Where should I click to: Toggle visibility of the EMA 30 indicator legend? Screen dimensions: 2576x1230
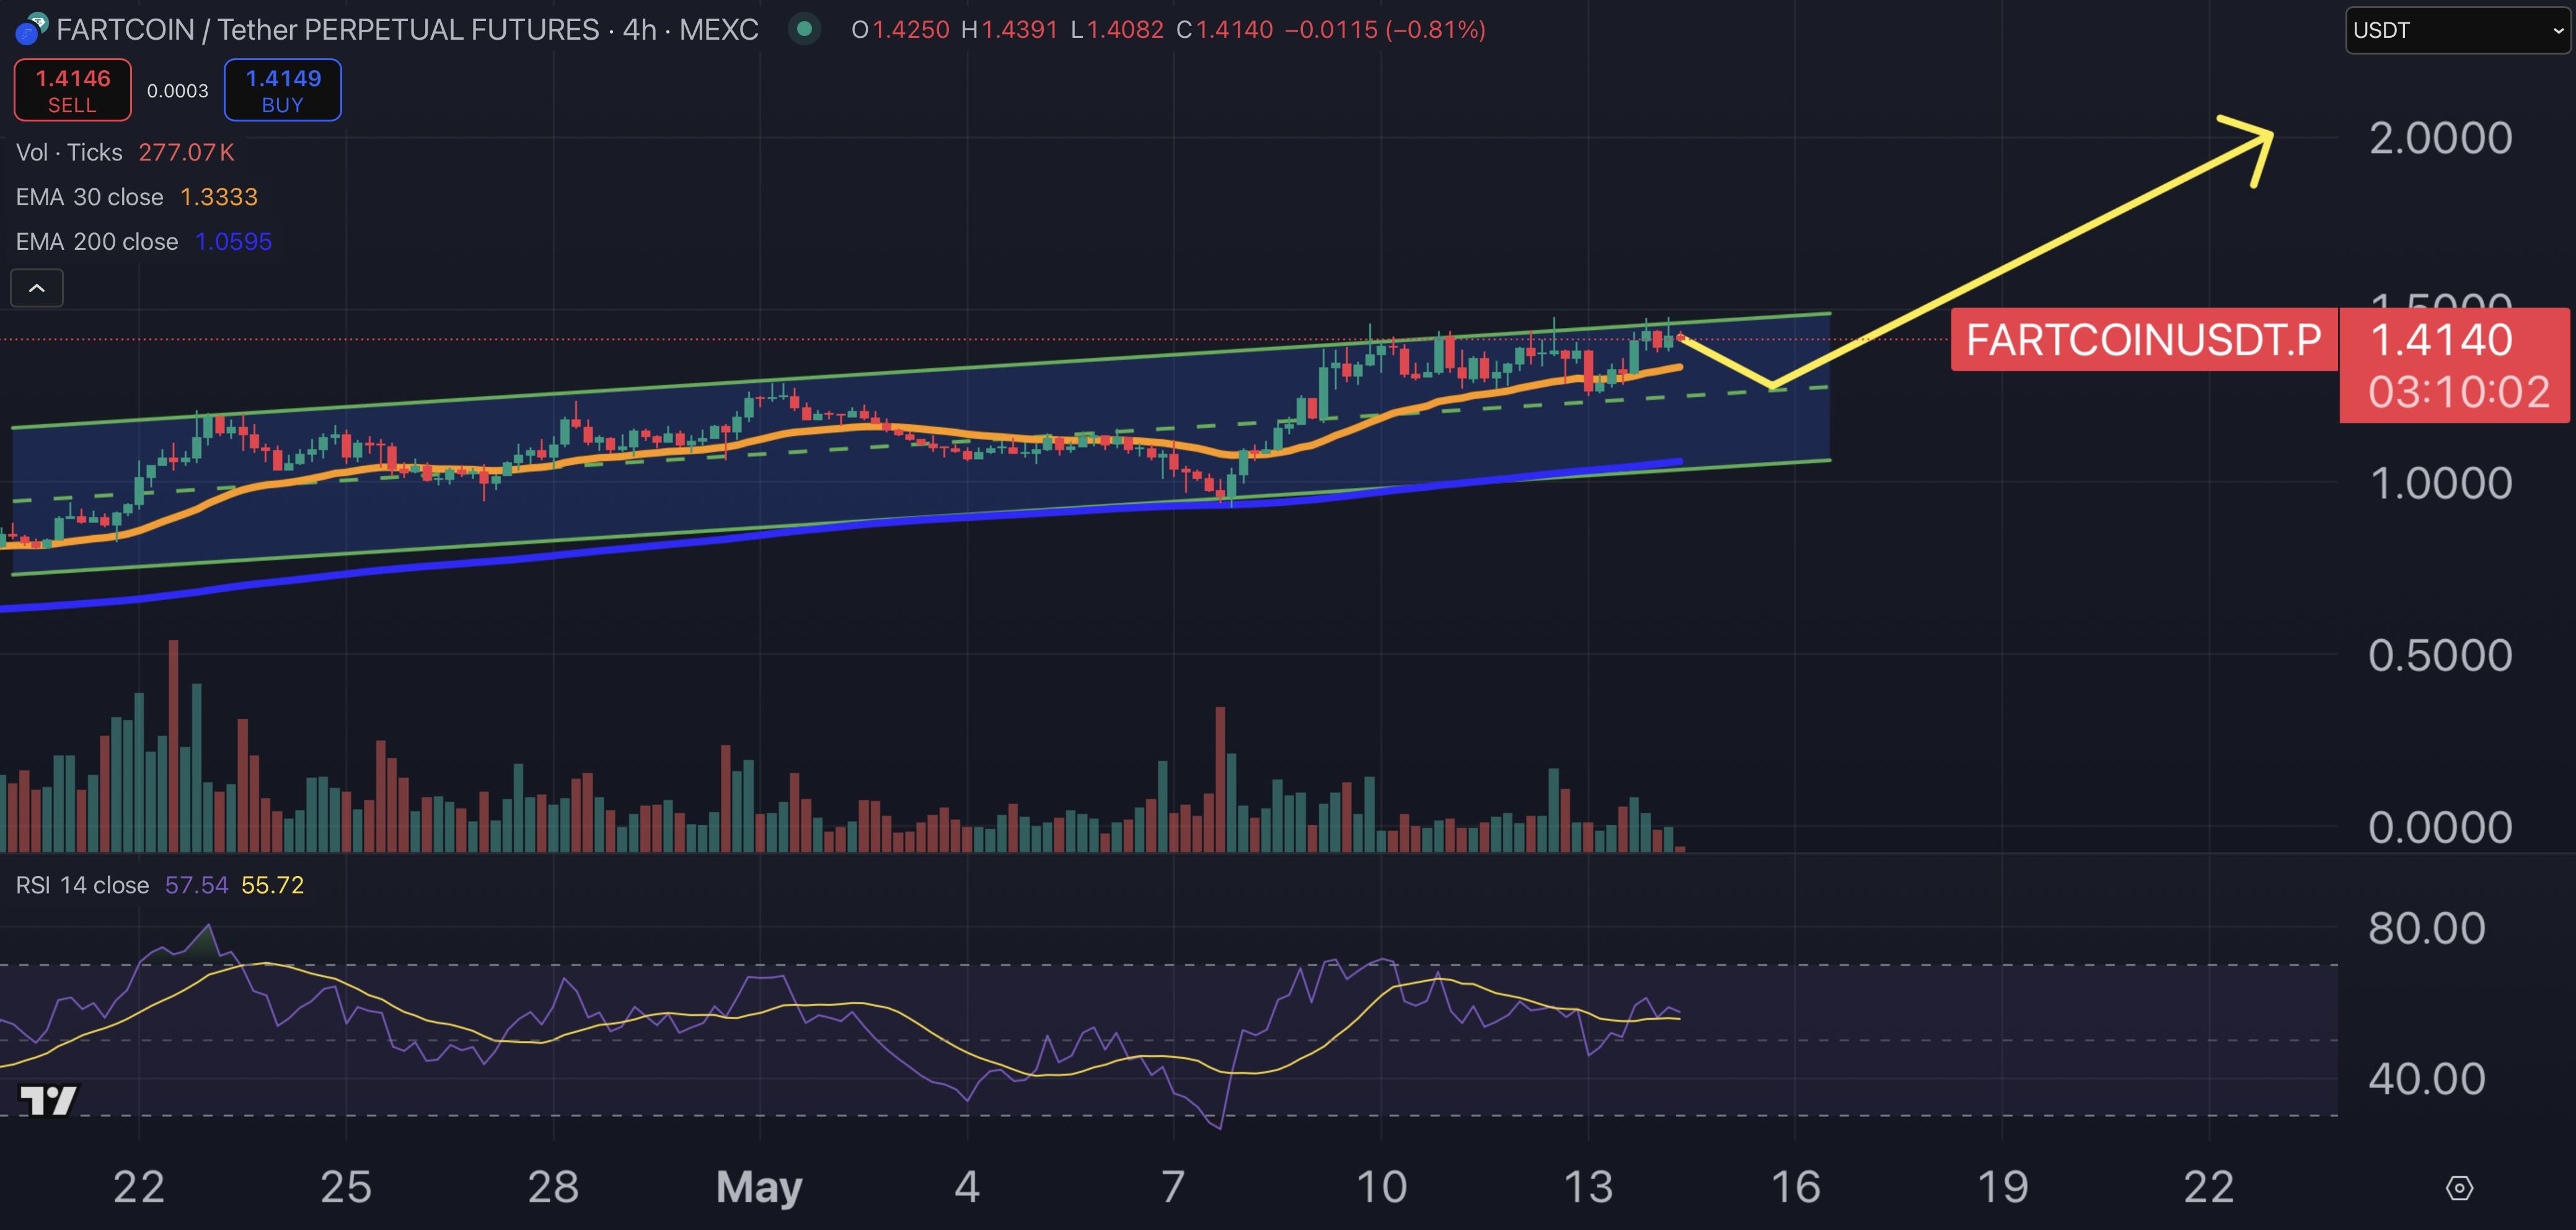click(x=90, y=197)
